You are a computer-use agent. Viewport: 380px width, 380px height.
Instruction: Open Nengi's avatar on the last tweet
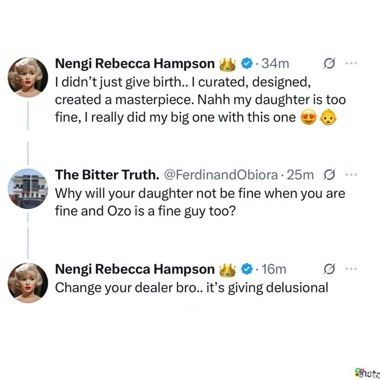coord(28,283)
